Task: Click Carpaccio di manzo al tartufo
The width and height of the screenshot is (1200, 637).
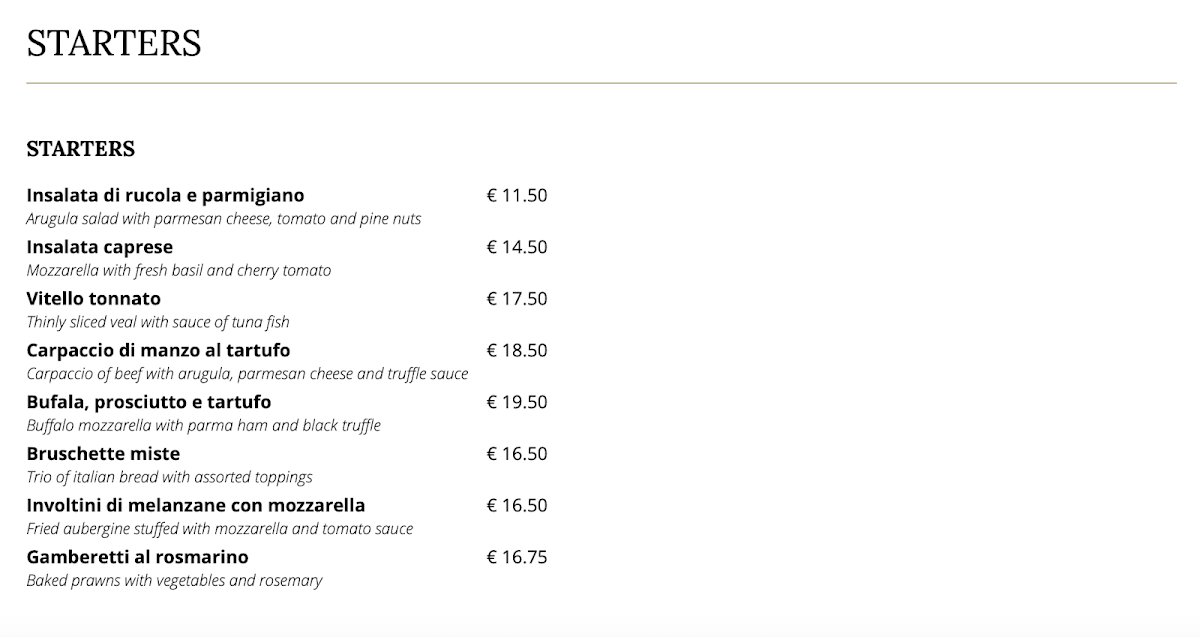Action: click(159, 350)
